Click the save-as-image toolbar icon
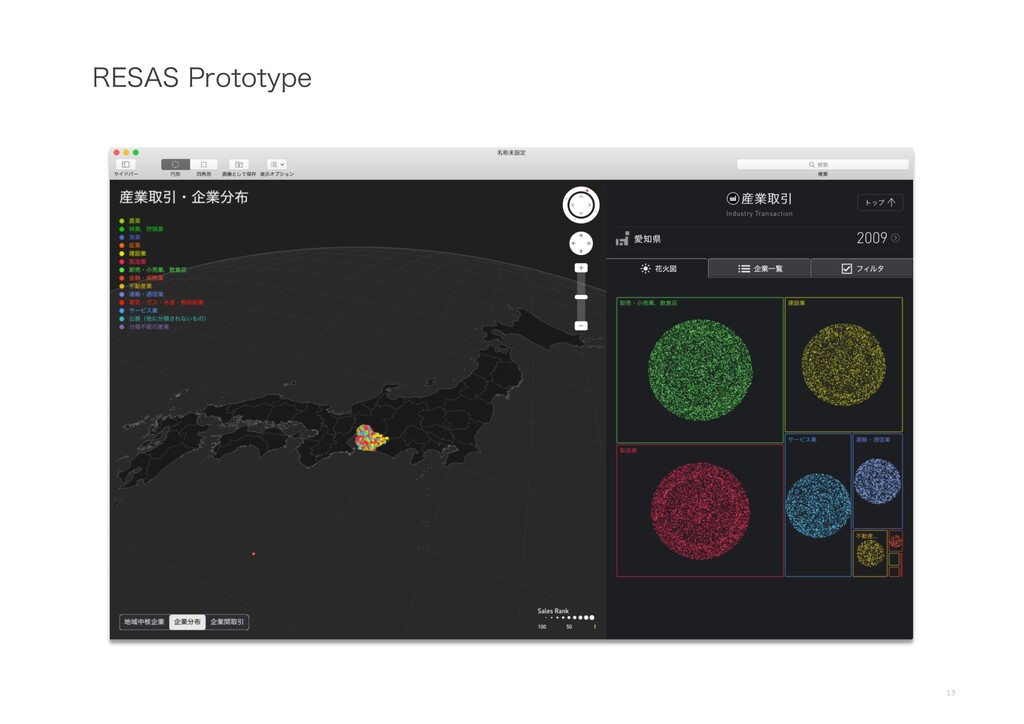1024x724 pixels. click(x=238, y=165)
